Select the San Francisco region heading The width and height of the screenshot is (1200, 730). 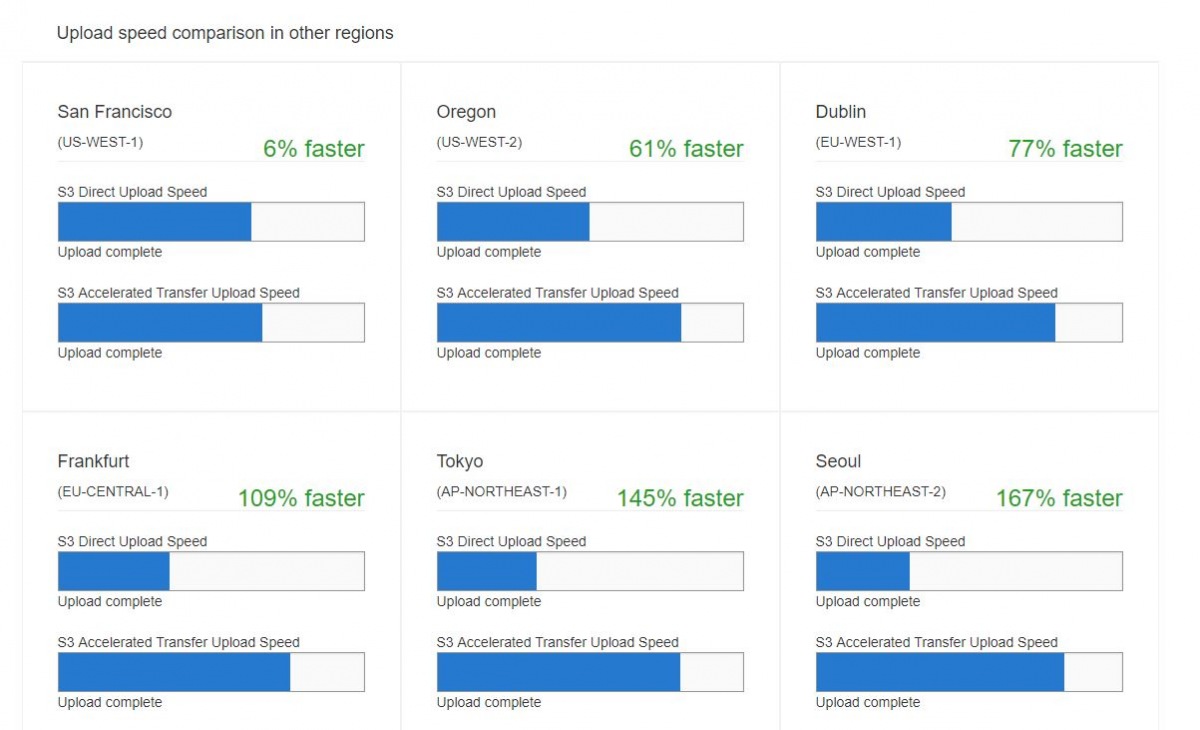[115, 112]
